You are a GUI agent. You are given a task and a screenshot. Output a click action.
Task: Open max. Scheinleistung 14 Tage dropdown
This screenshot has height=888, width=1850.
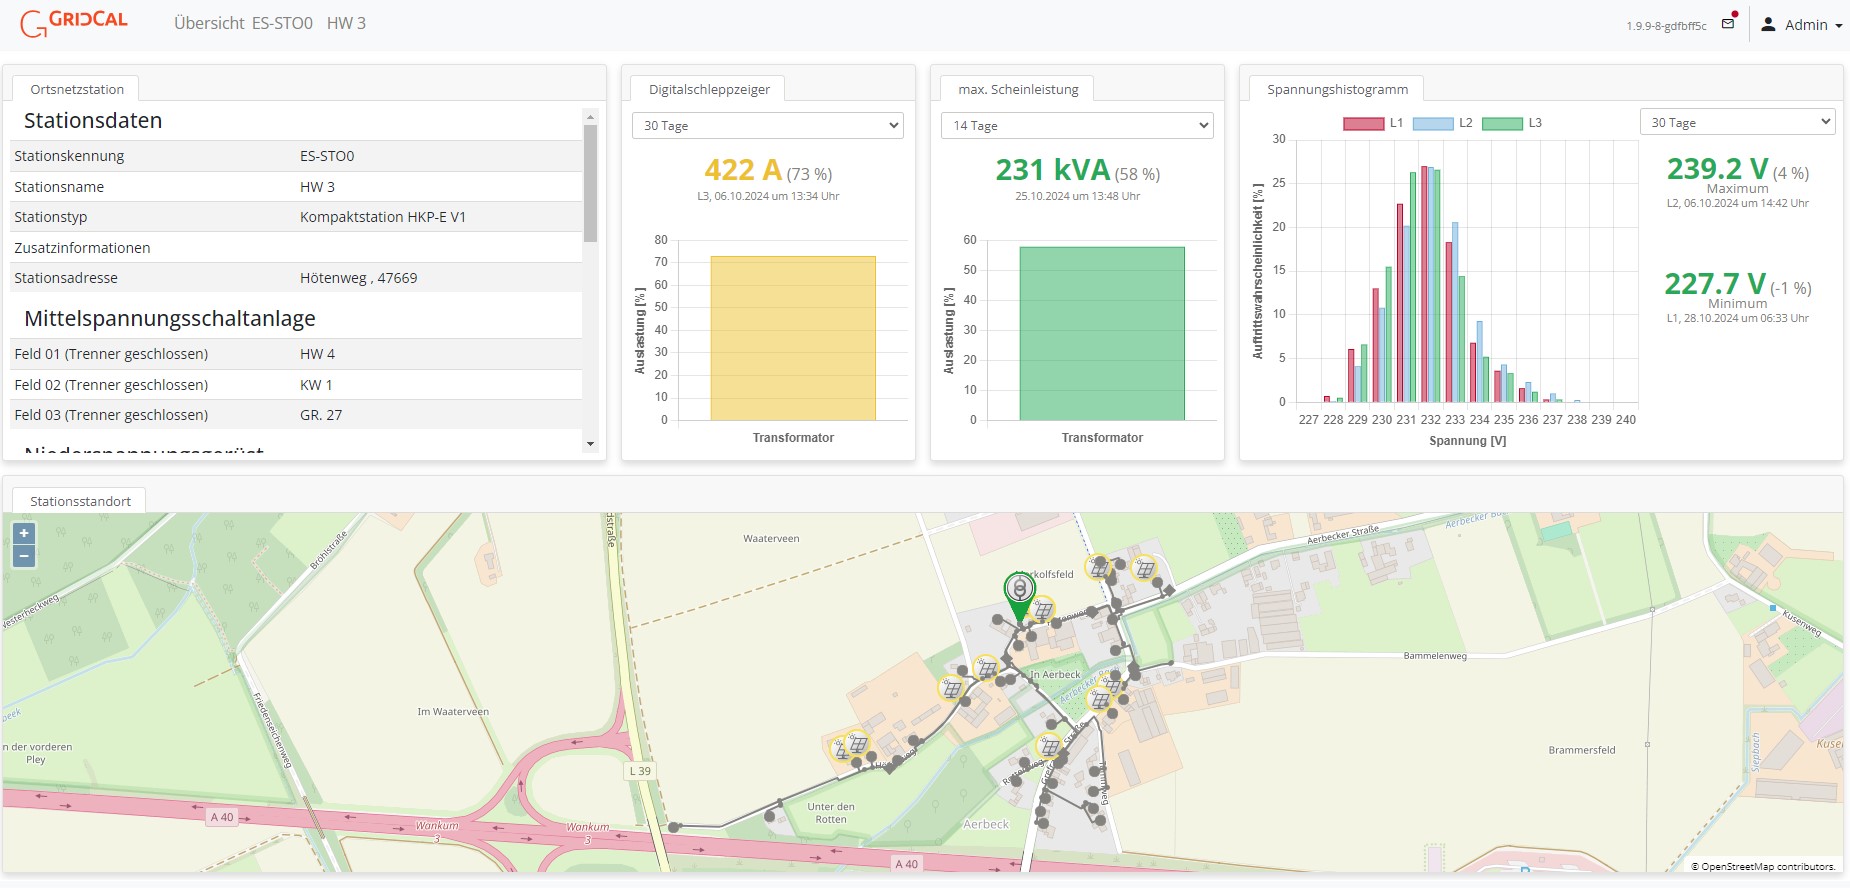pos(1076,126)
